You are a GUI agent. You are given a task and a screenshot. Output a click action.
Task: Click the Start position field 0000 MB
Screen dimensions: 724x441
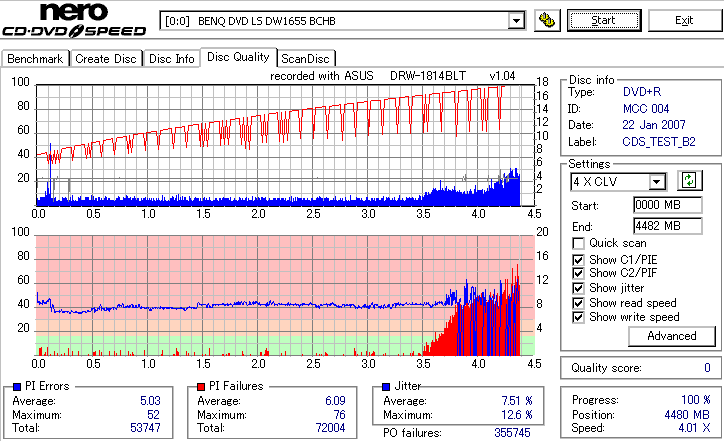point(668,205)
